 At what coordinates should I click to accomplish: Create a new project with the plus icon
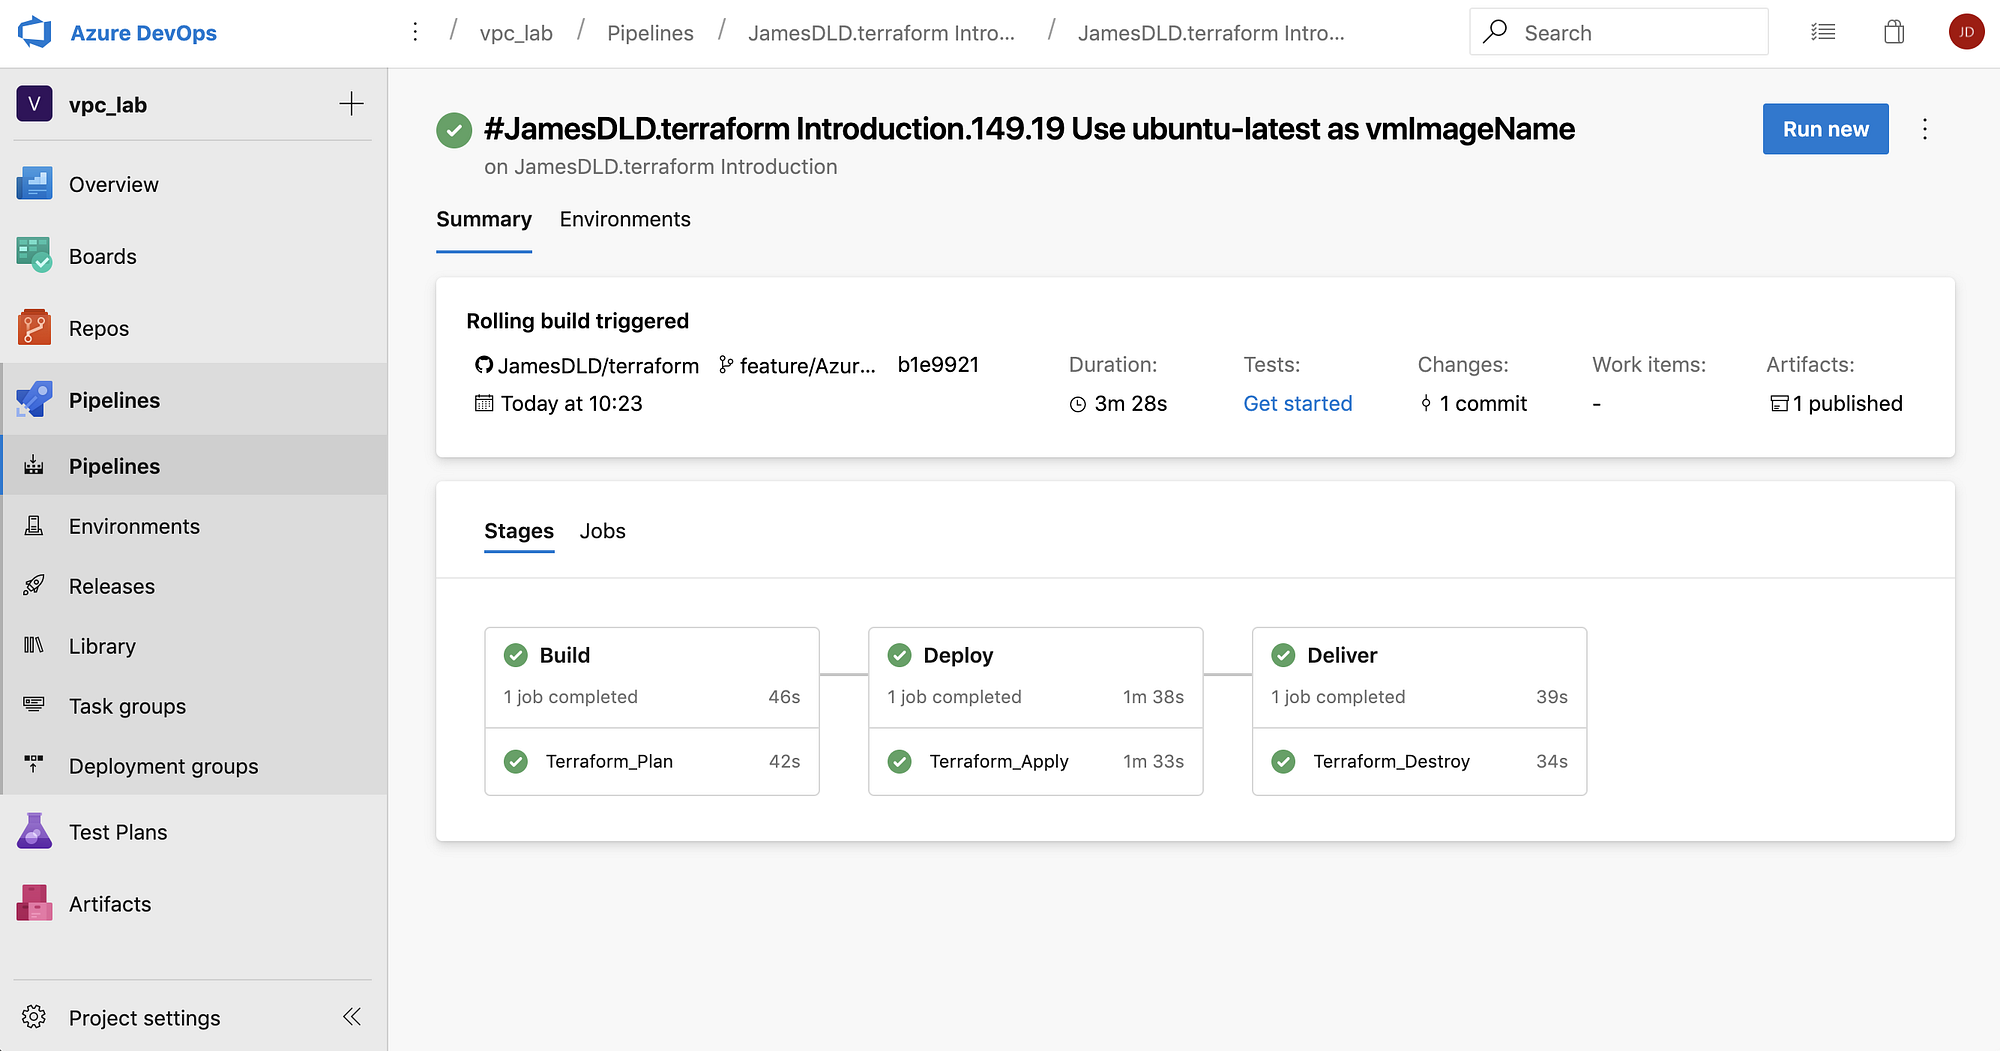pyautogui.click(x=352, y=103)
